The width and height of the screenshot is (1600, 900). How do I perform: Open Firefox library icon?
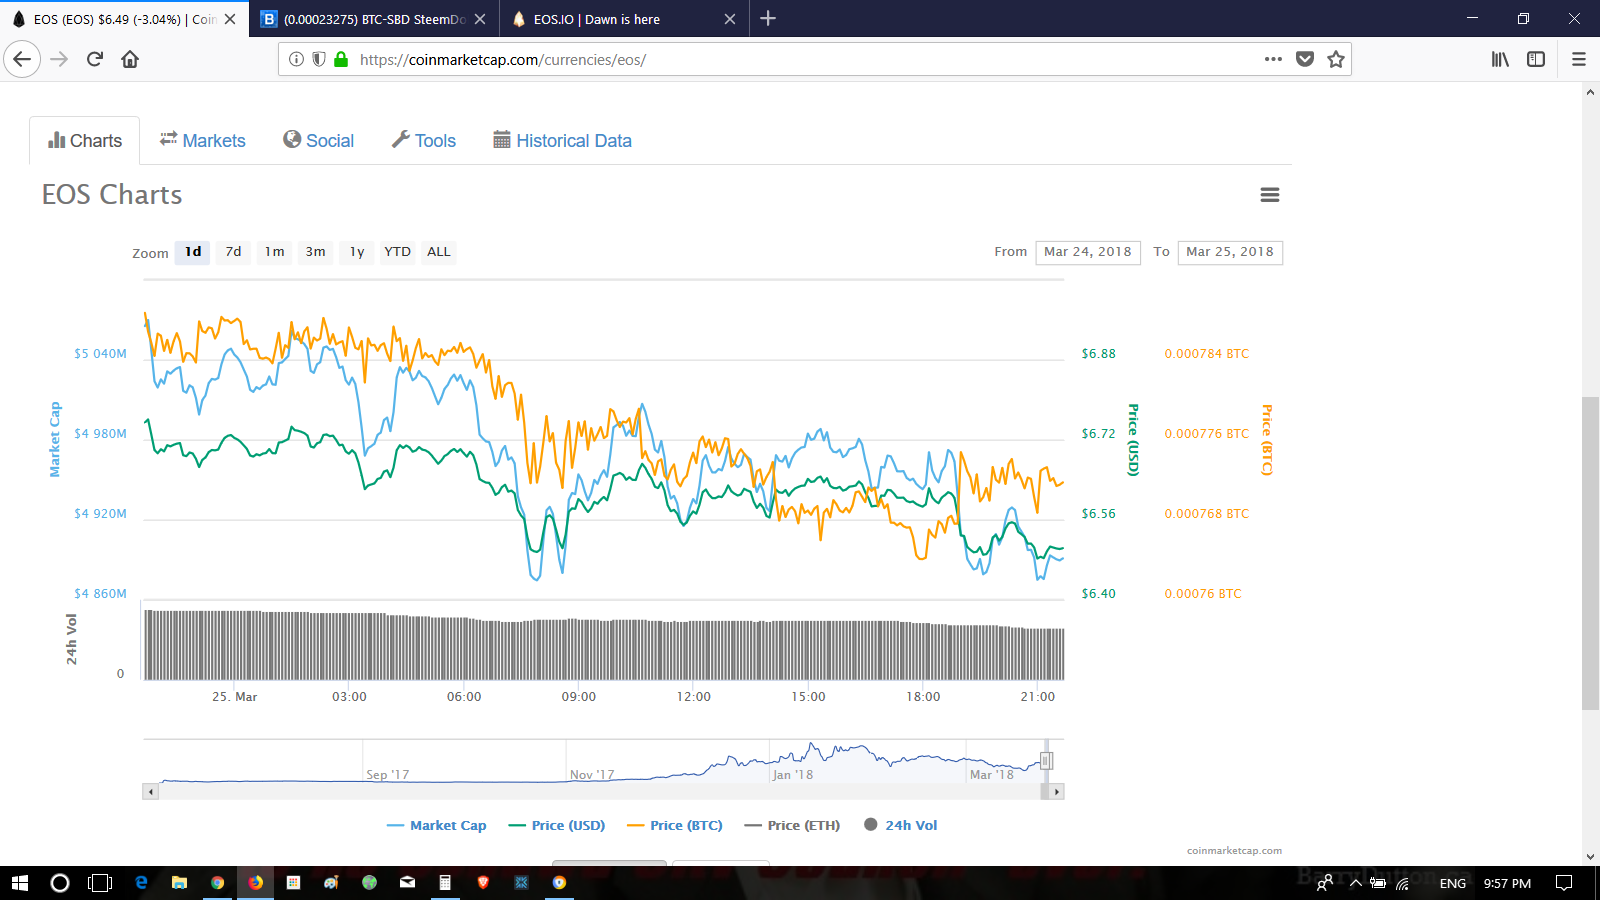pyautogui.click(x=1500, y=59)
